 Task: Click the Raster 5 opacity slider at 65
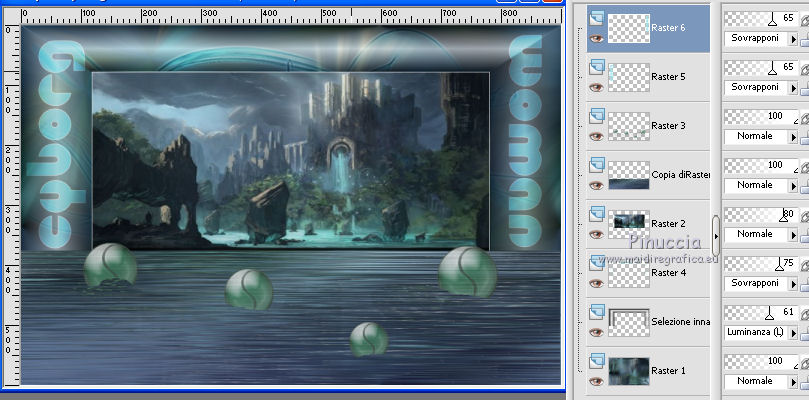761,68
